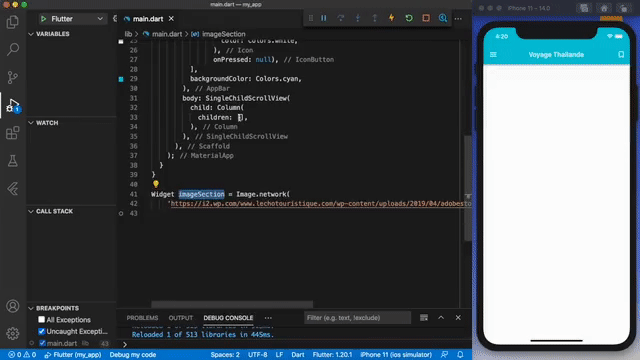Screen dimensions: 640x360
Task: Step into in debug toolbar
Action: click(x=358, y=18)
